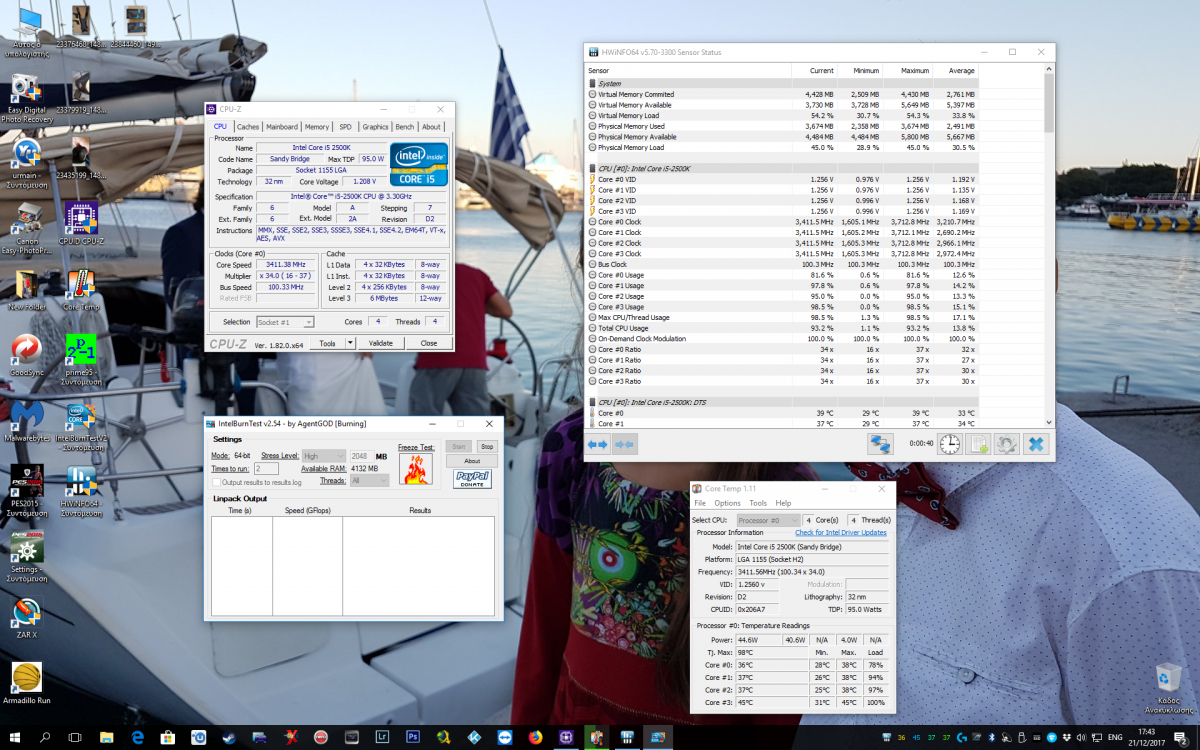Click the HWiNFO clock timer icon
This screenshot has width=1200, height=750.
tap(949, 444)
